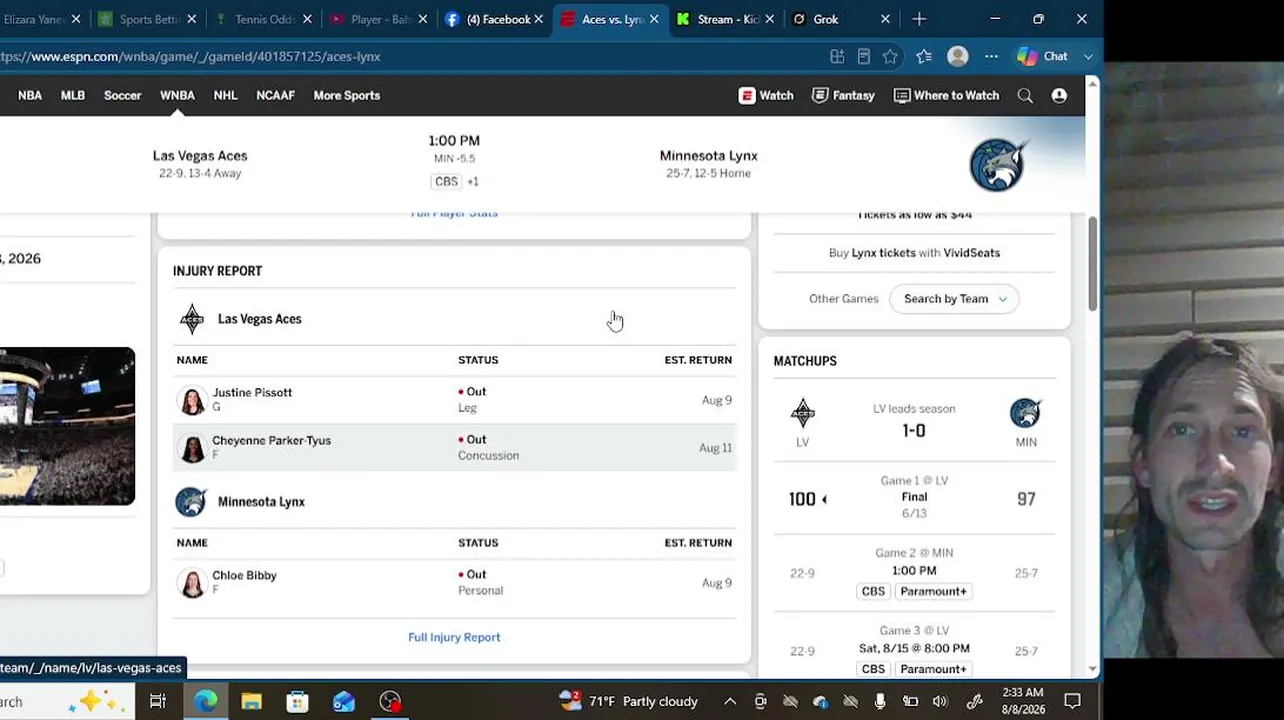The height and width of the screenshot is (720, 1284).
Task: Open the Full Injury Report link
Action: pos(454,638)
